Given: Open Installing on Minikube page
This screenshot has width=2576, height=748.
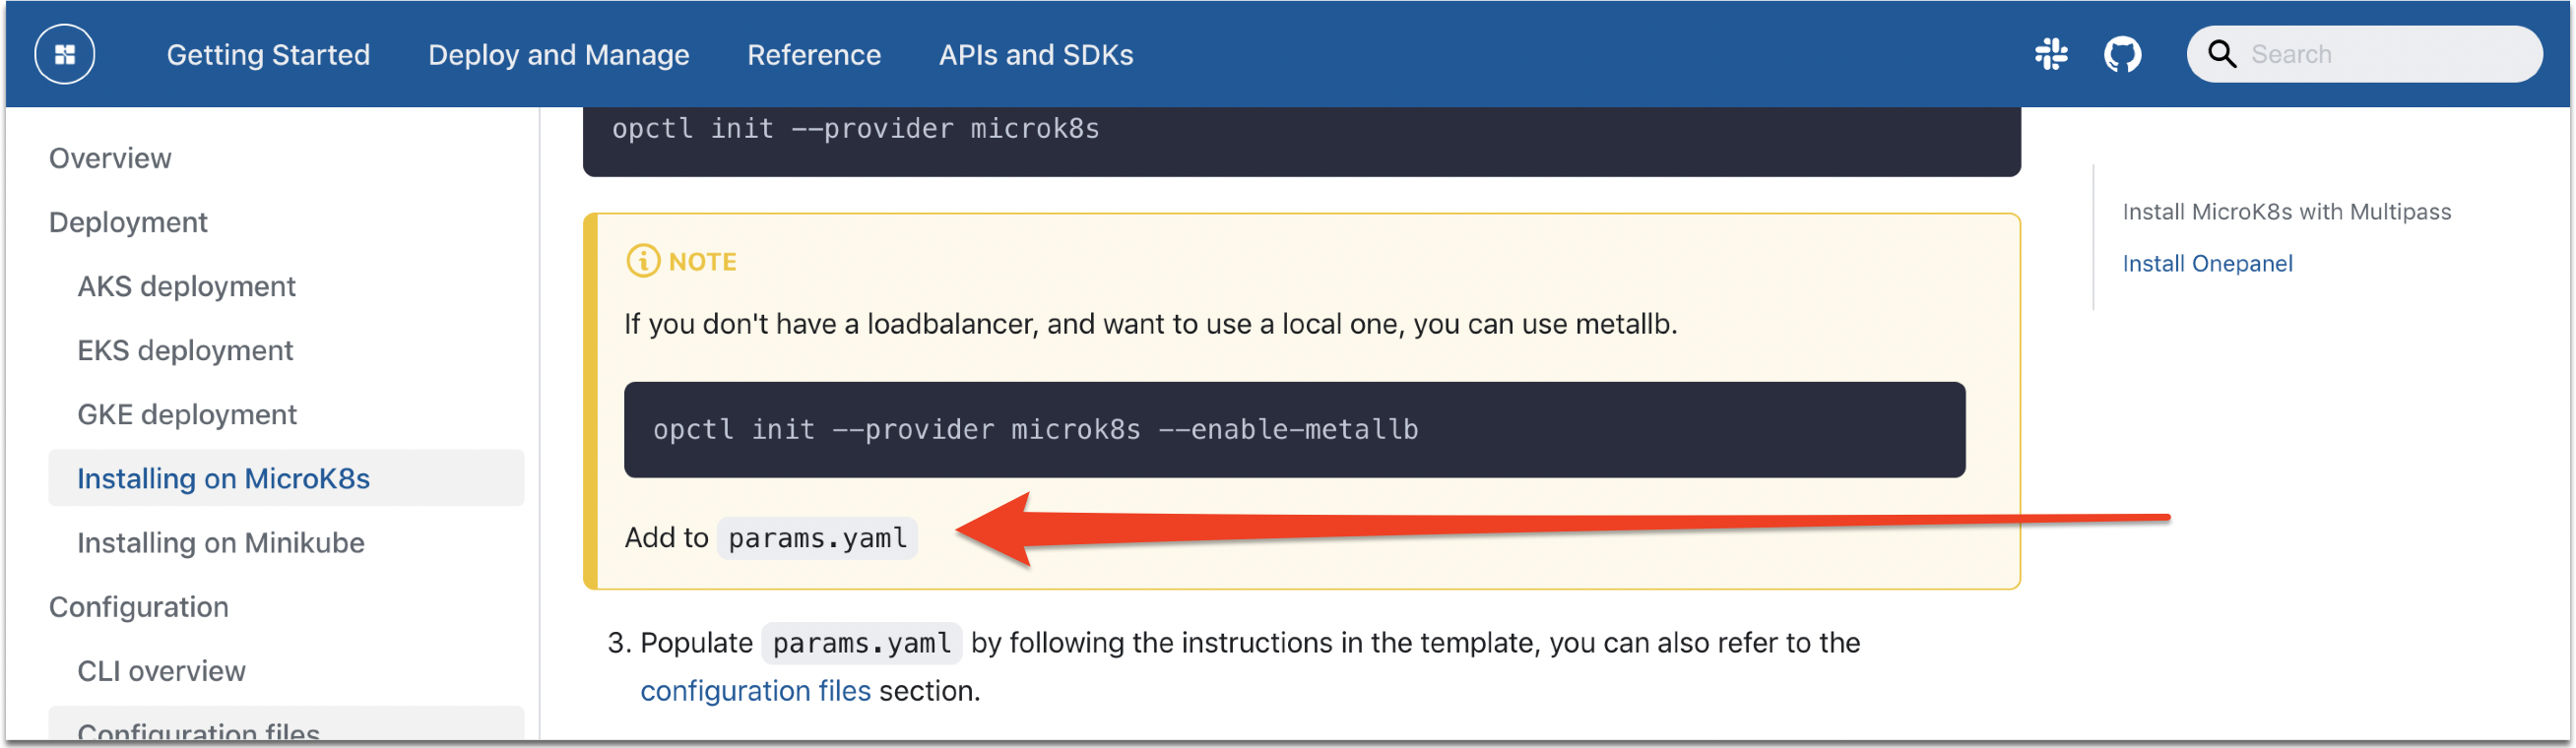Looking at the screenshot, I should pyautogui.click(x=221, y=542).
